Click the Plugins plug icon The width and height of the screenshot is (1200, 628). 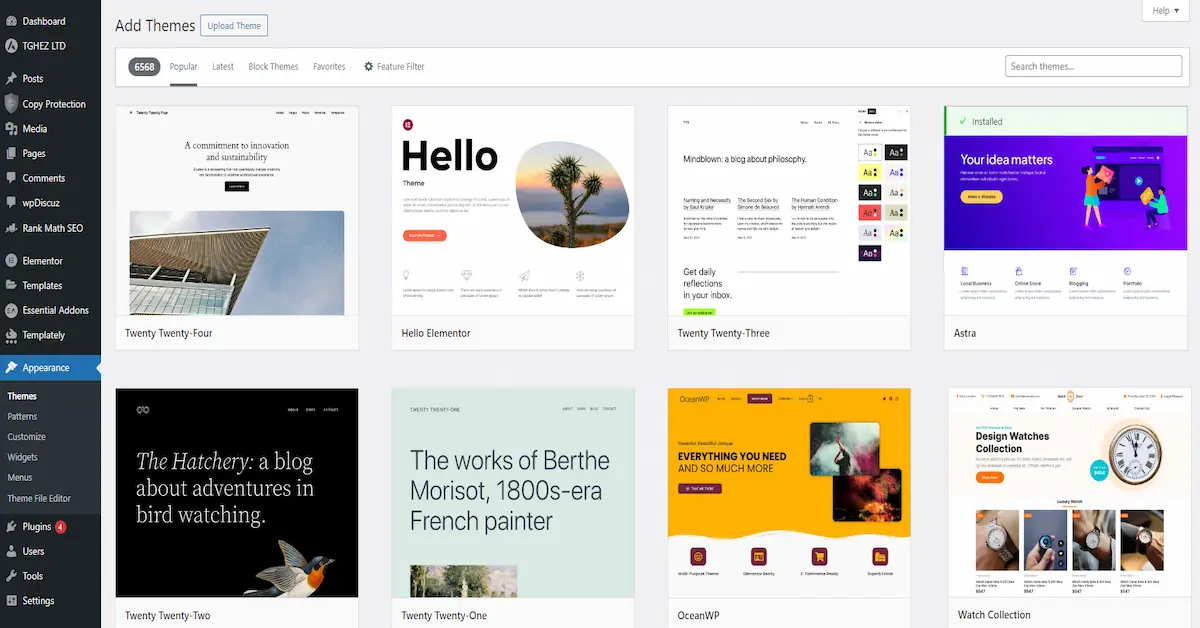coord(11,527)
